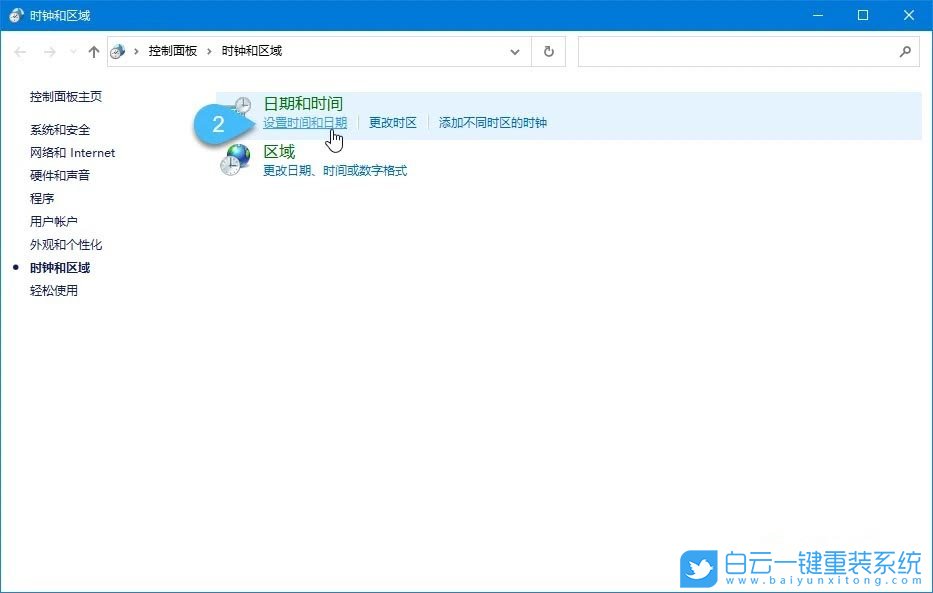This screenshot has height=593, width=933.
Task: Expand the chevron after 时钟和区域 in breadcrumb
Action: pyautogui.click(x=290, y=51)
